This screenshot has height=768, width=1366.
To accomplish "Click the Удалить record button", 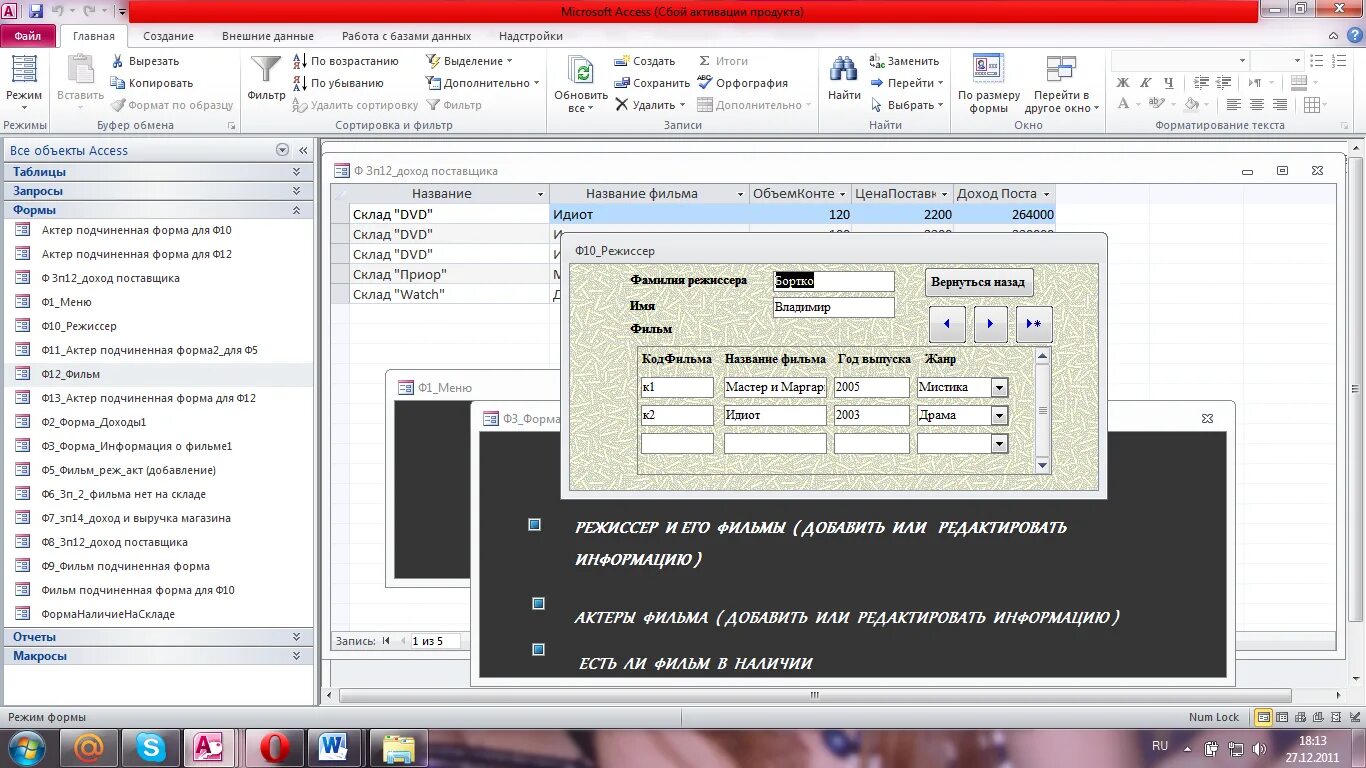I will (x=650, y=105).
